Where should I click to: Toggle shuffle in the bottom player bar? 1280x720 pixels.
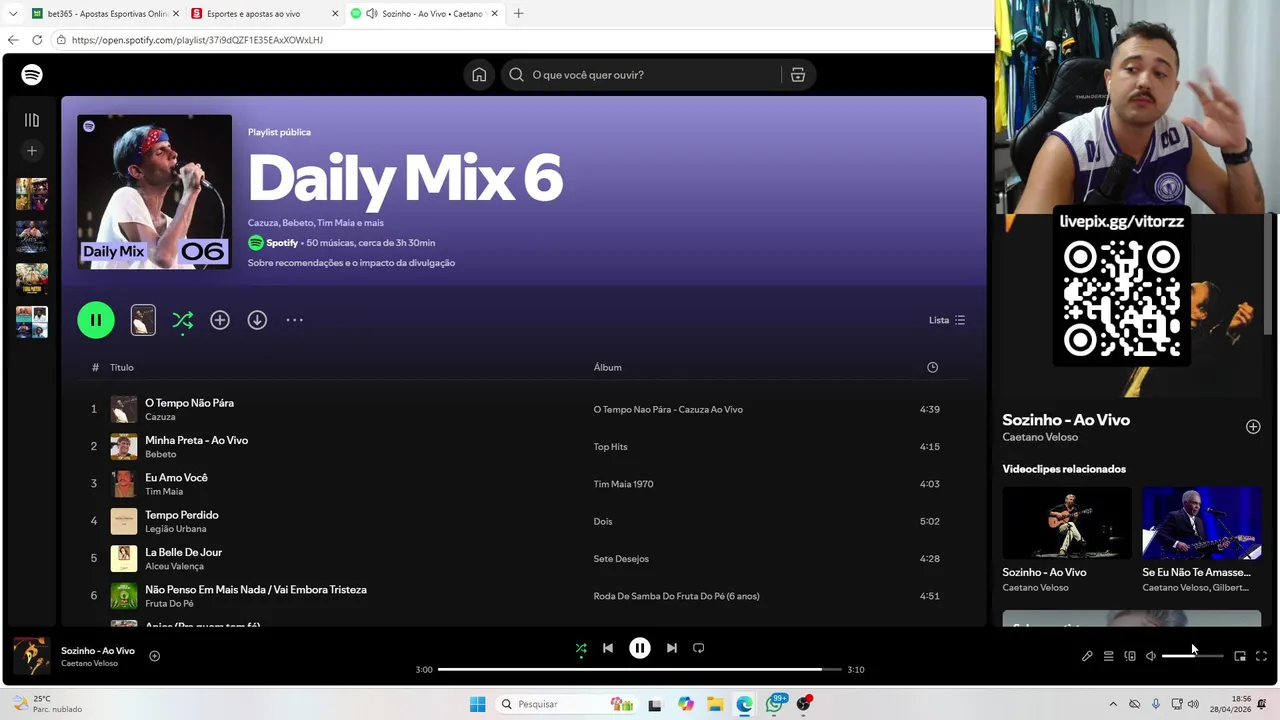click(581, 648)
